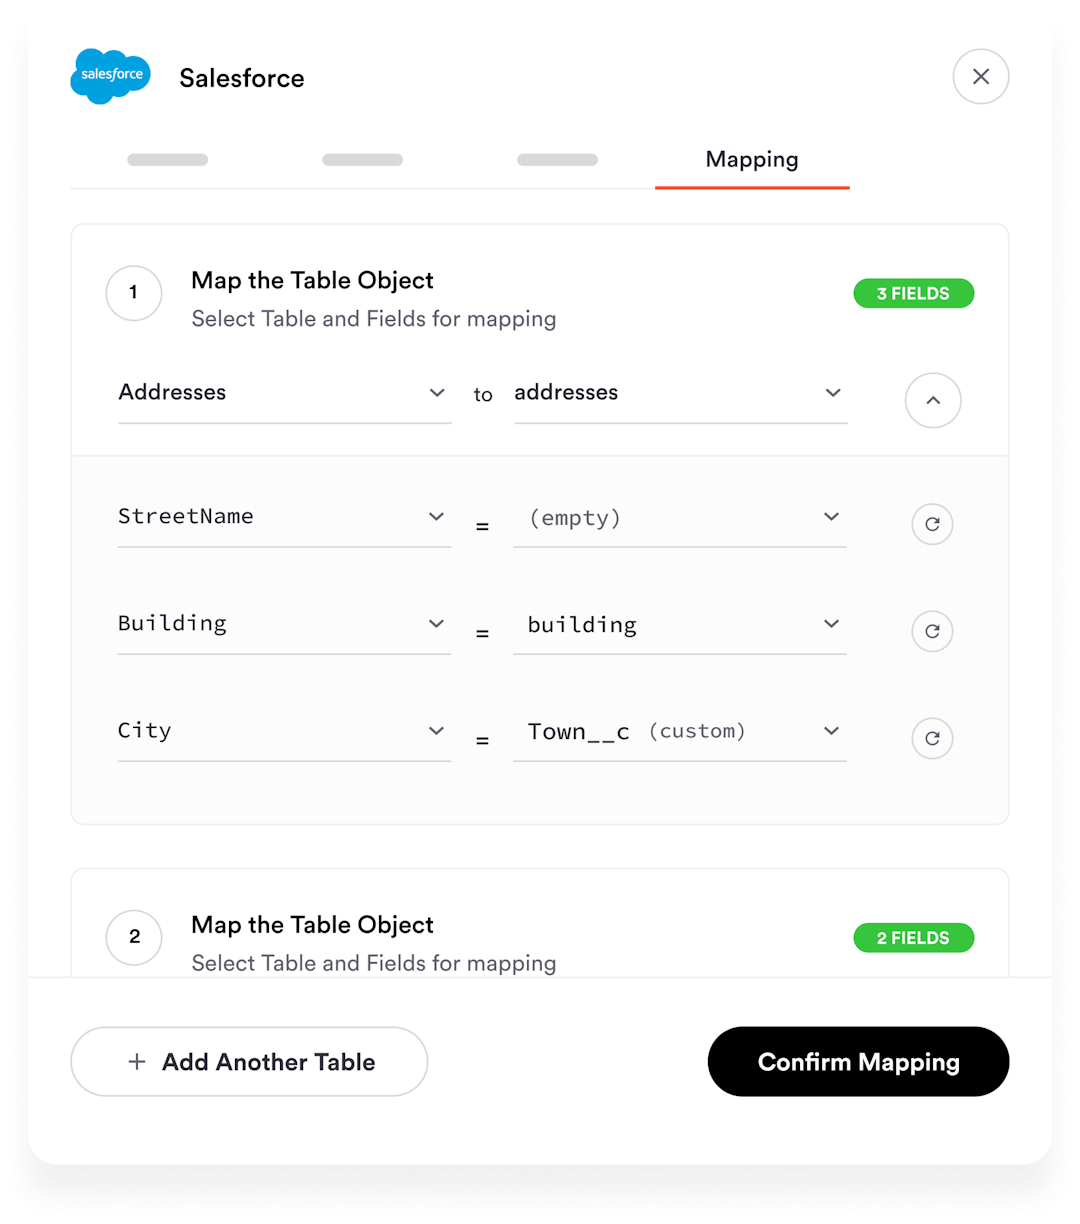Reset the City field mapping
The height and width of the screenshot is (1224, 1080).
932,738
